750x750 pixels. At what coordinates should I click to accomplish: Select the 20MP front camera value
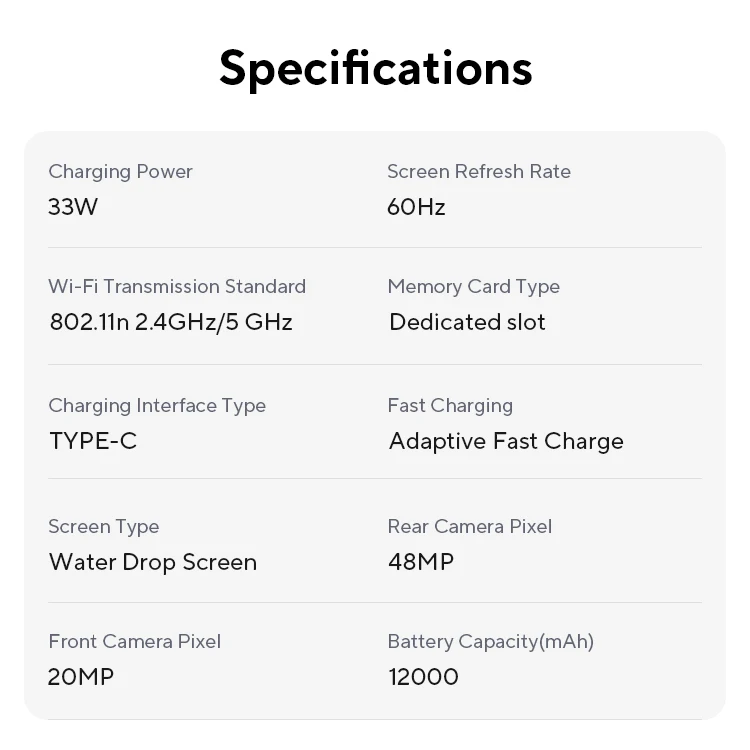pos(81,678)
